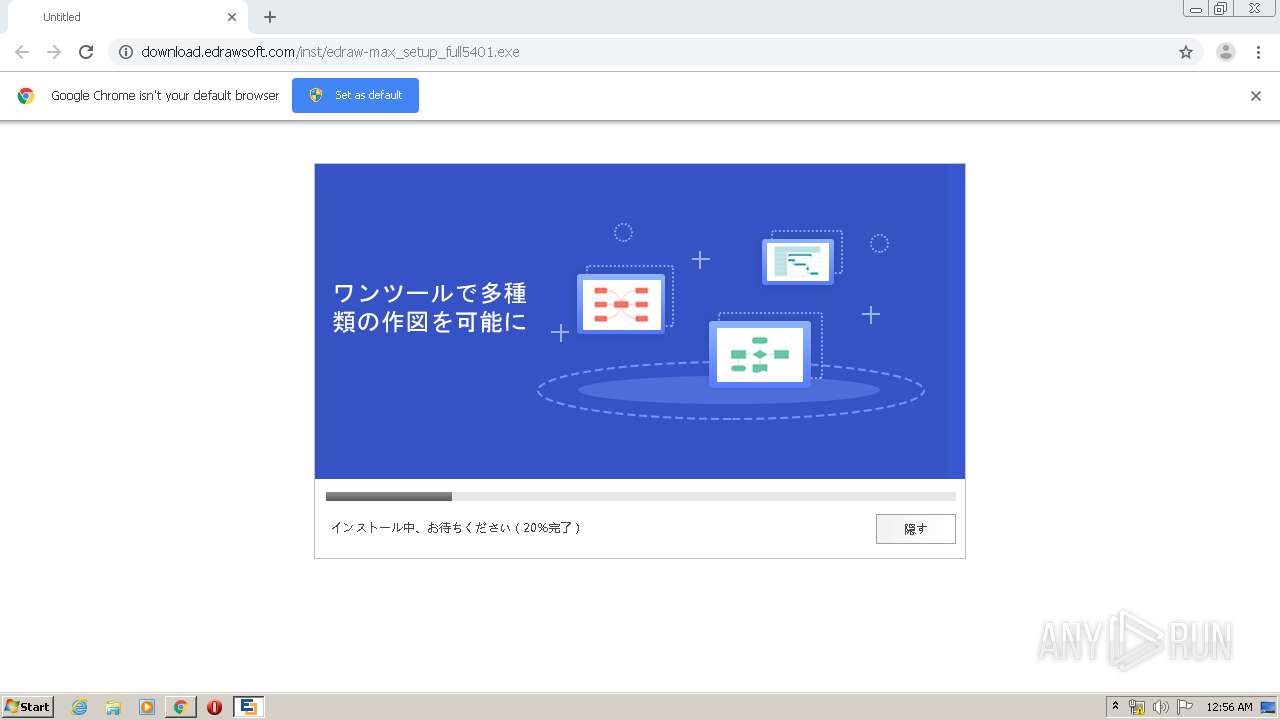Launch Internet Explorer from taskbar

click(80, 707)
